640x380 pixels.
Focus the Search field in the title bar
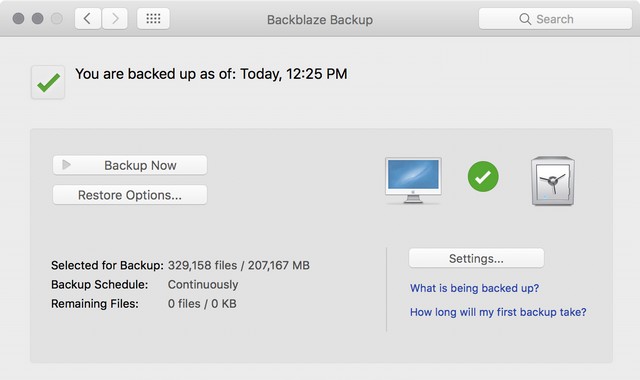click(555, 19)
